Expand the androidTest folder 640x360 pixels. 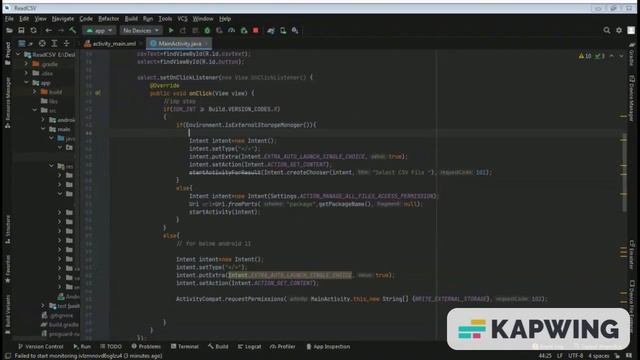pyautogui.click(x=43, y=120)
